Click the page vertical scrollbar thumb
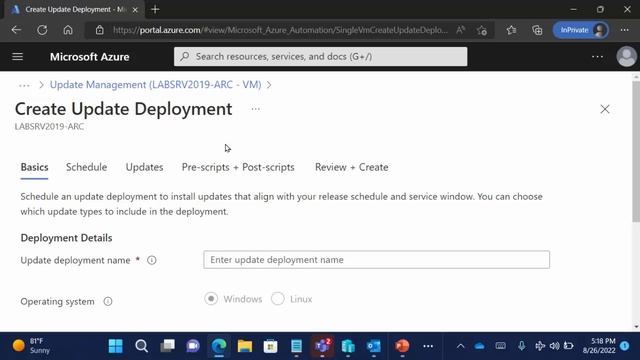This screenshot has height=360, width=640. pos(636,151)
